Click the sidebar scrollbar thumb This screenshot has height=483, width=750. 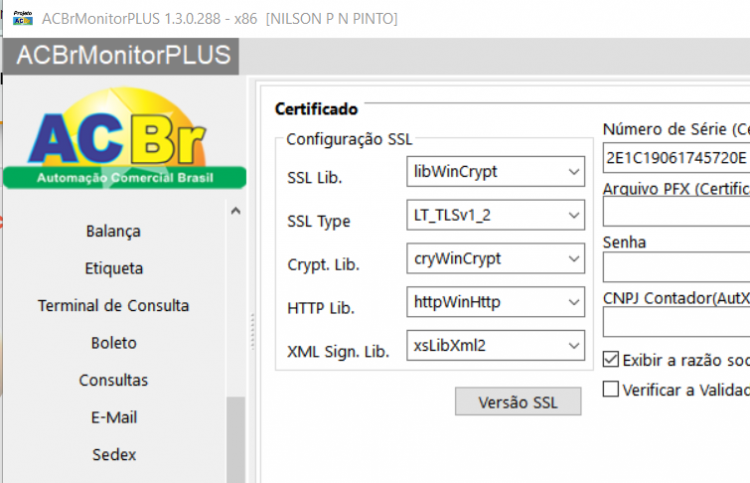pyautogui.click(x=235, y=439)
